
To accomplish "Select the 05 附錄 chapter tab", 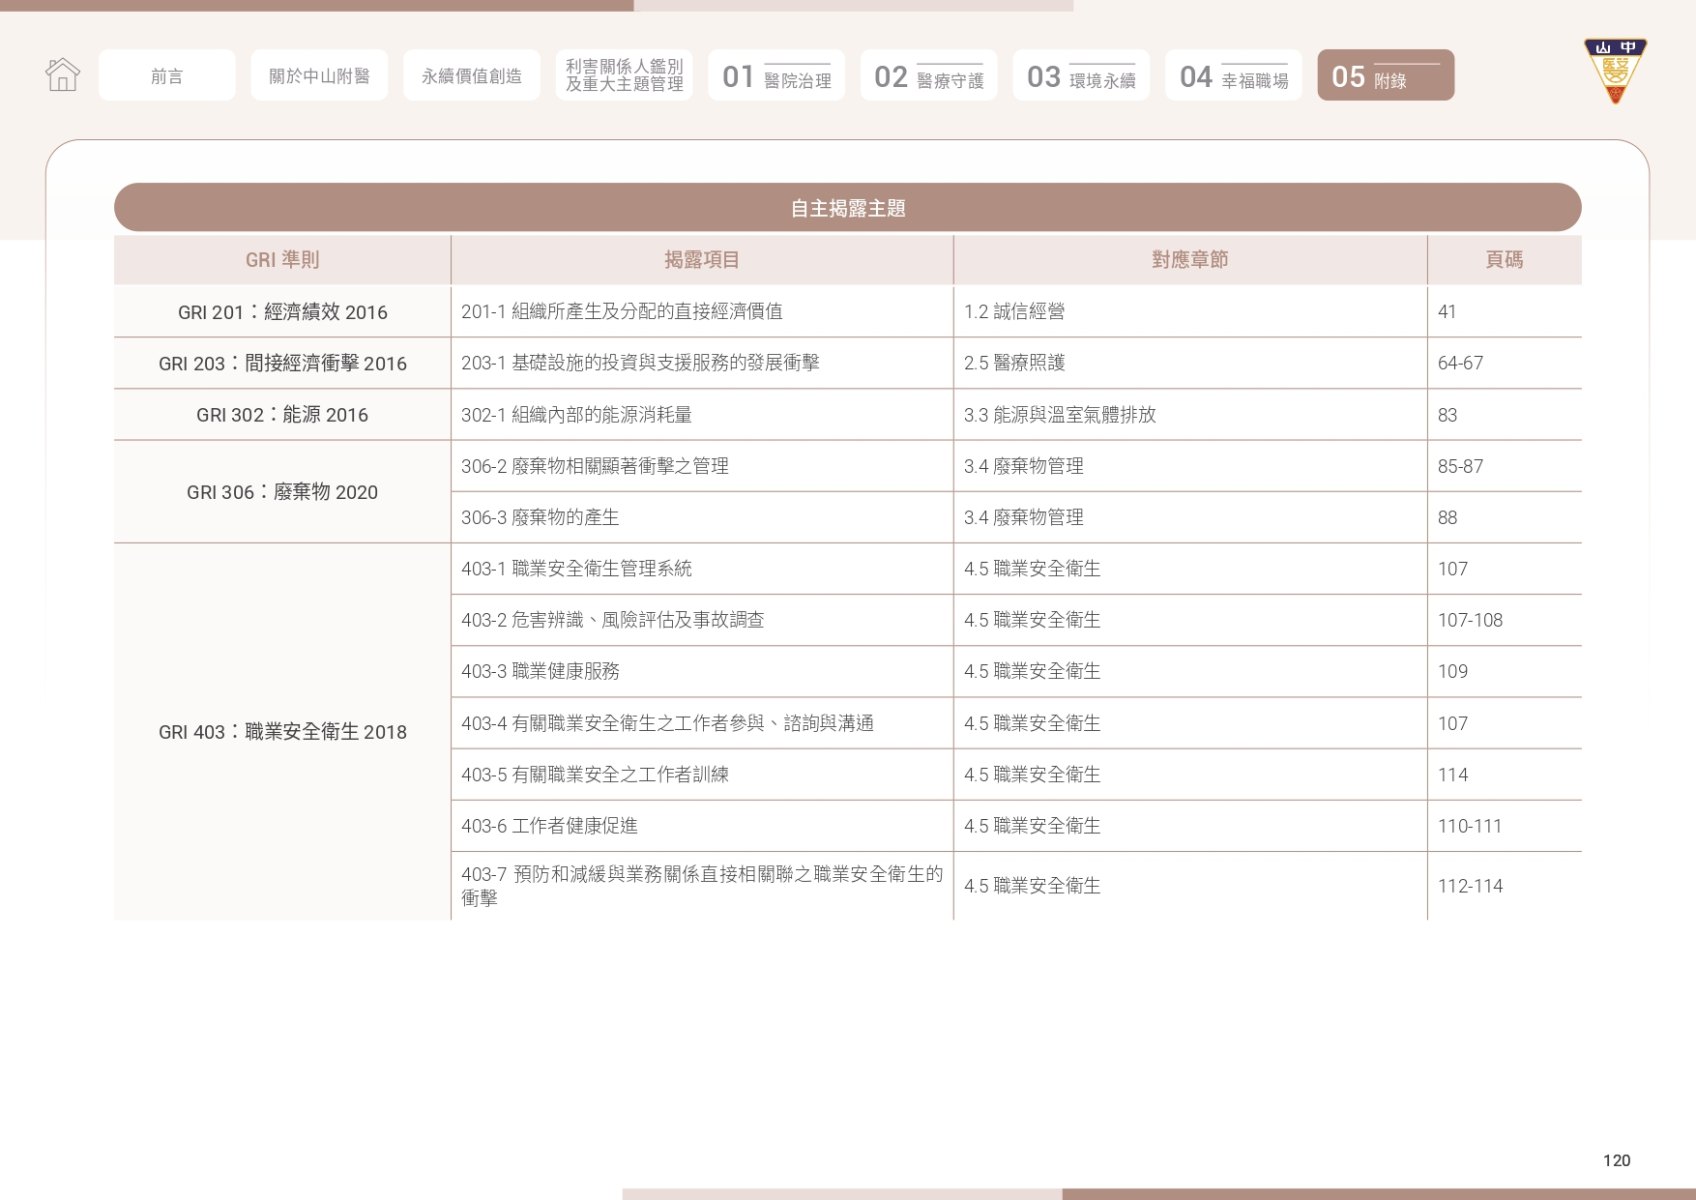I will pyautogui.click(x=1386, y=76).
